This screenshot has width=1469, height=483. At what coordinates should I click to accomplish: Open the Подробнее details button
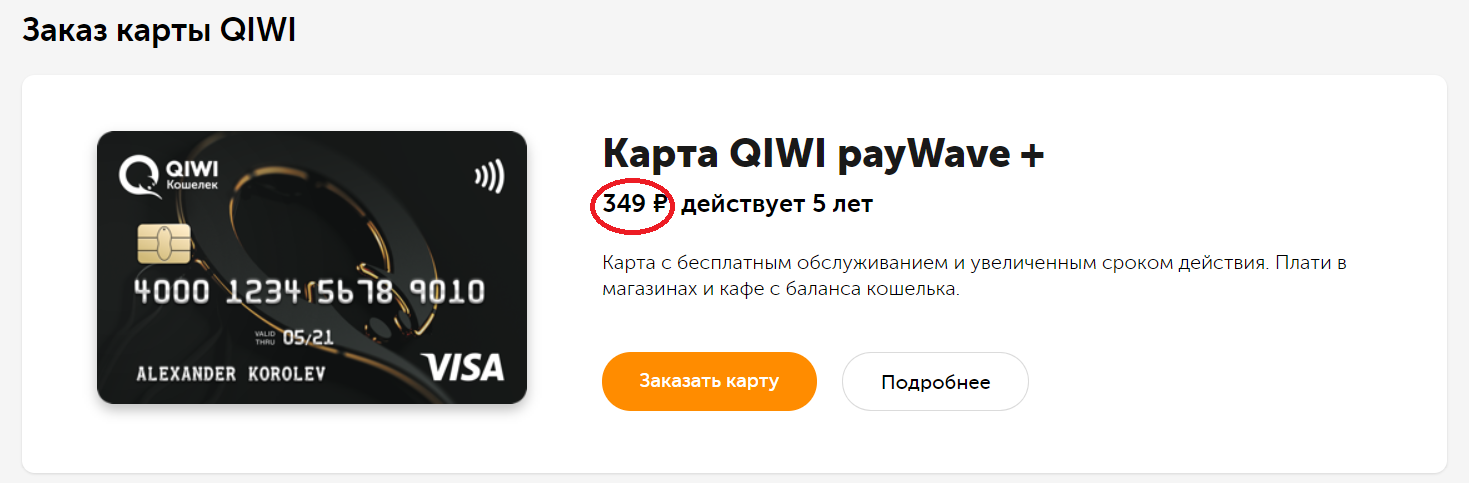click(x=935, y=382)
